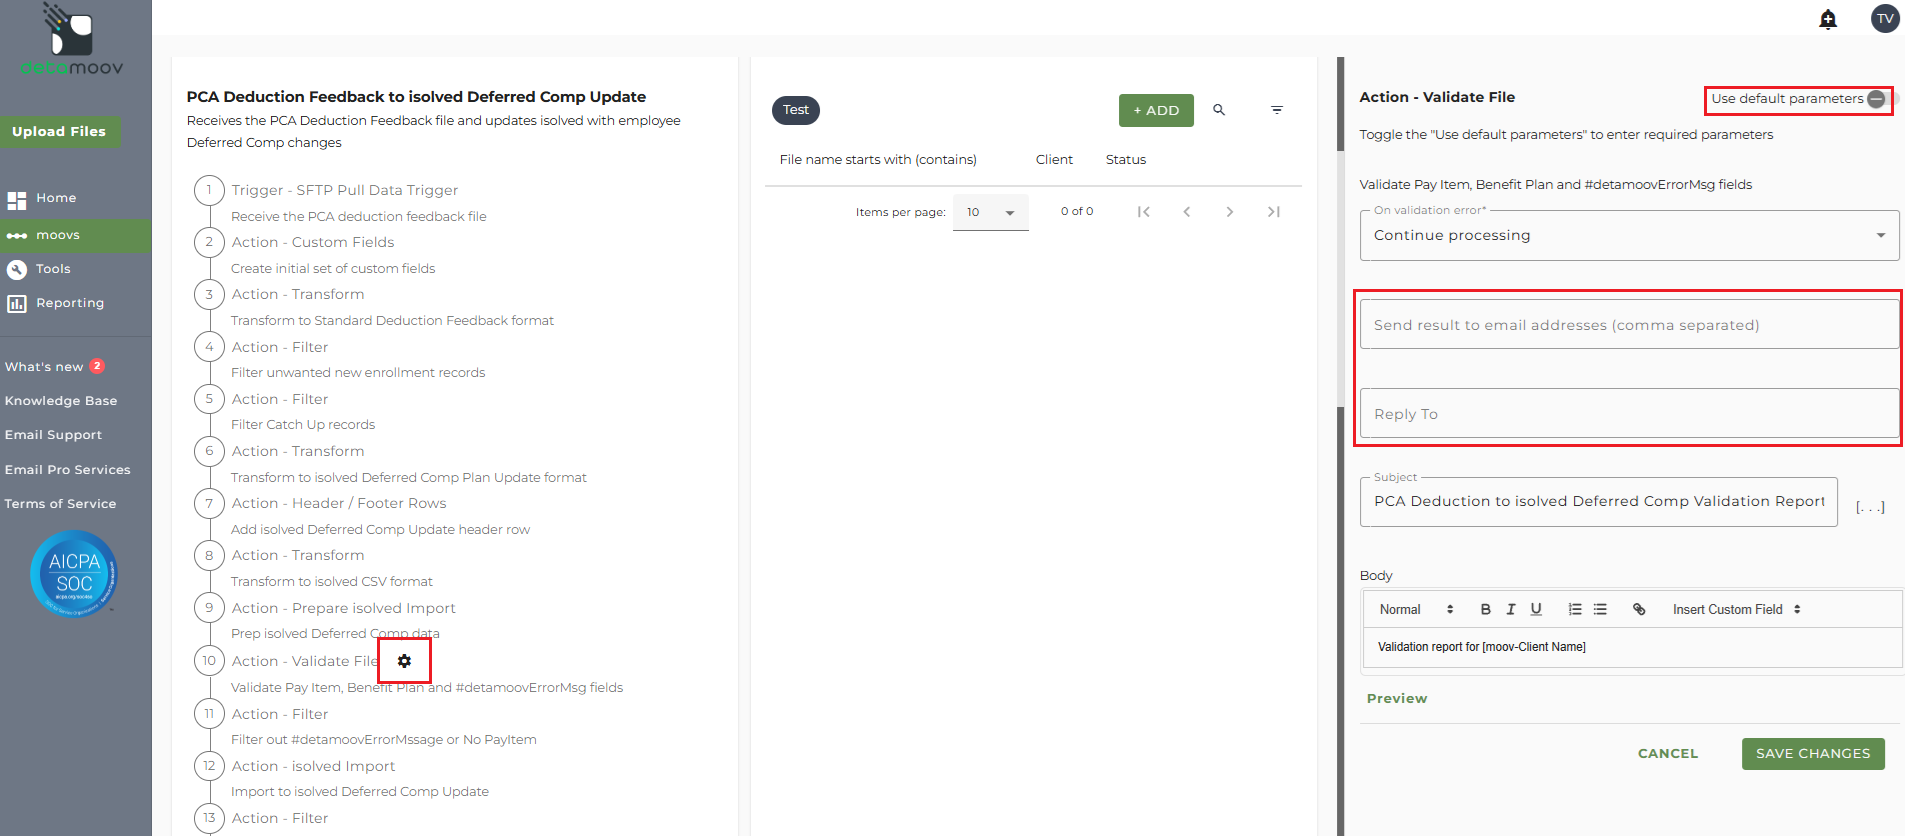
Task: Open Email Support link
Action: point(53,435)
